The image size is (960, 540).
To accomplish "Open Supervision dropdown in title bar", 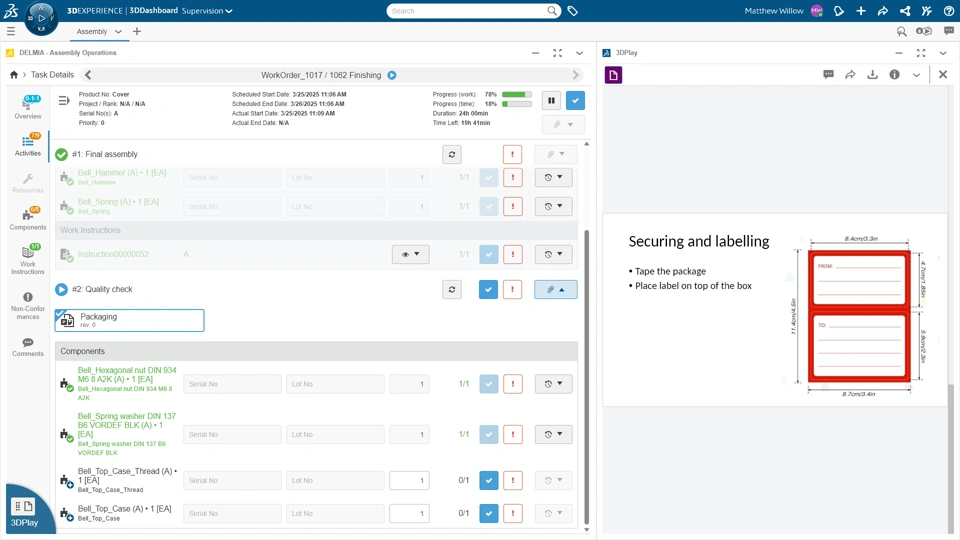I will (207, 11).
